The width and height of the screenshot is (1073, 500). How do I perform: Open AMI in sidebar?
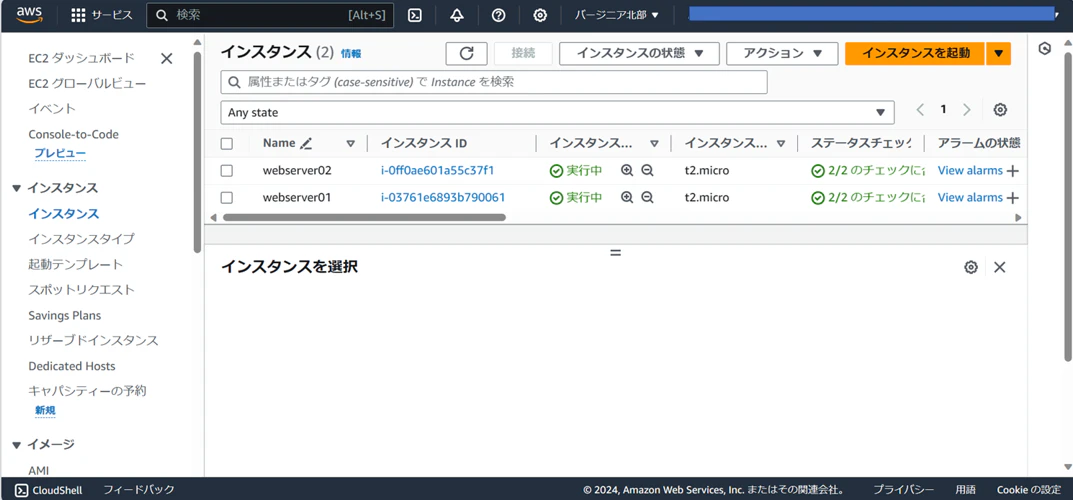pos(38,471)
